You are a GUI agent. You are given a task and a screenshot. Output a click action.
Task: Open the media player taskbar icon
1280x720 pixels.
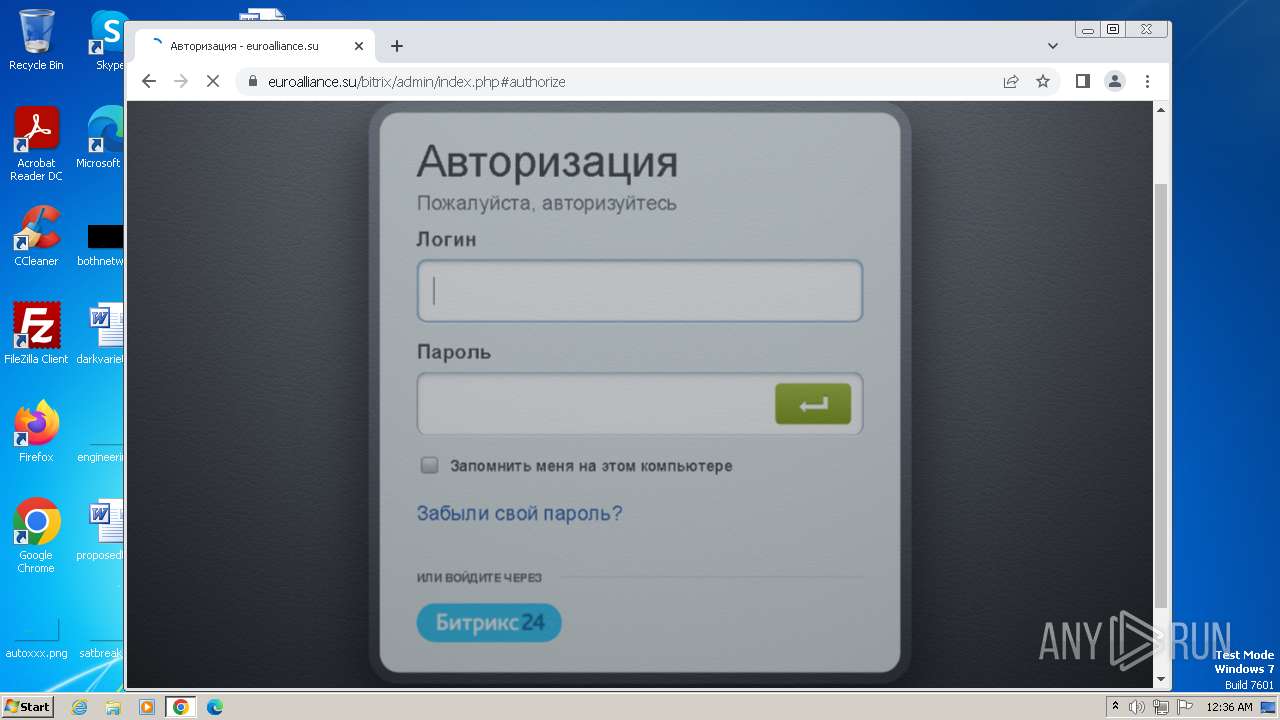point(147,707)
